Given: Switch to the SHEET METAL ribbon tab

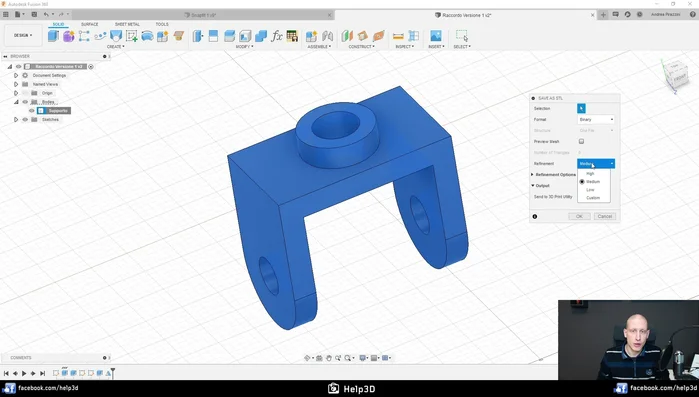Looking at the screenshot, I should (x=127, y=24).
